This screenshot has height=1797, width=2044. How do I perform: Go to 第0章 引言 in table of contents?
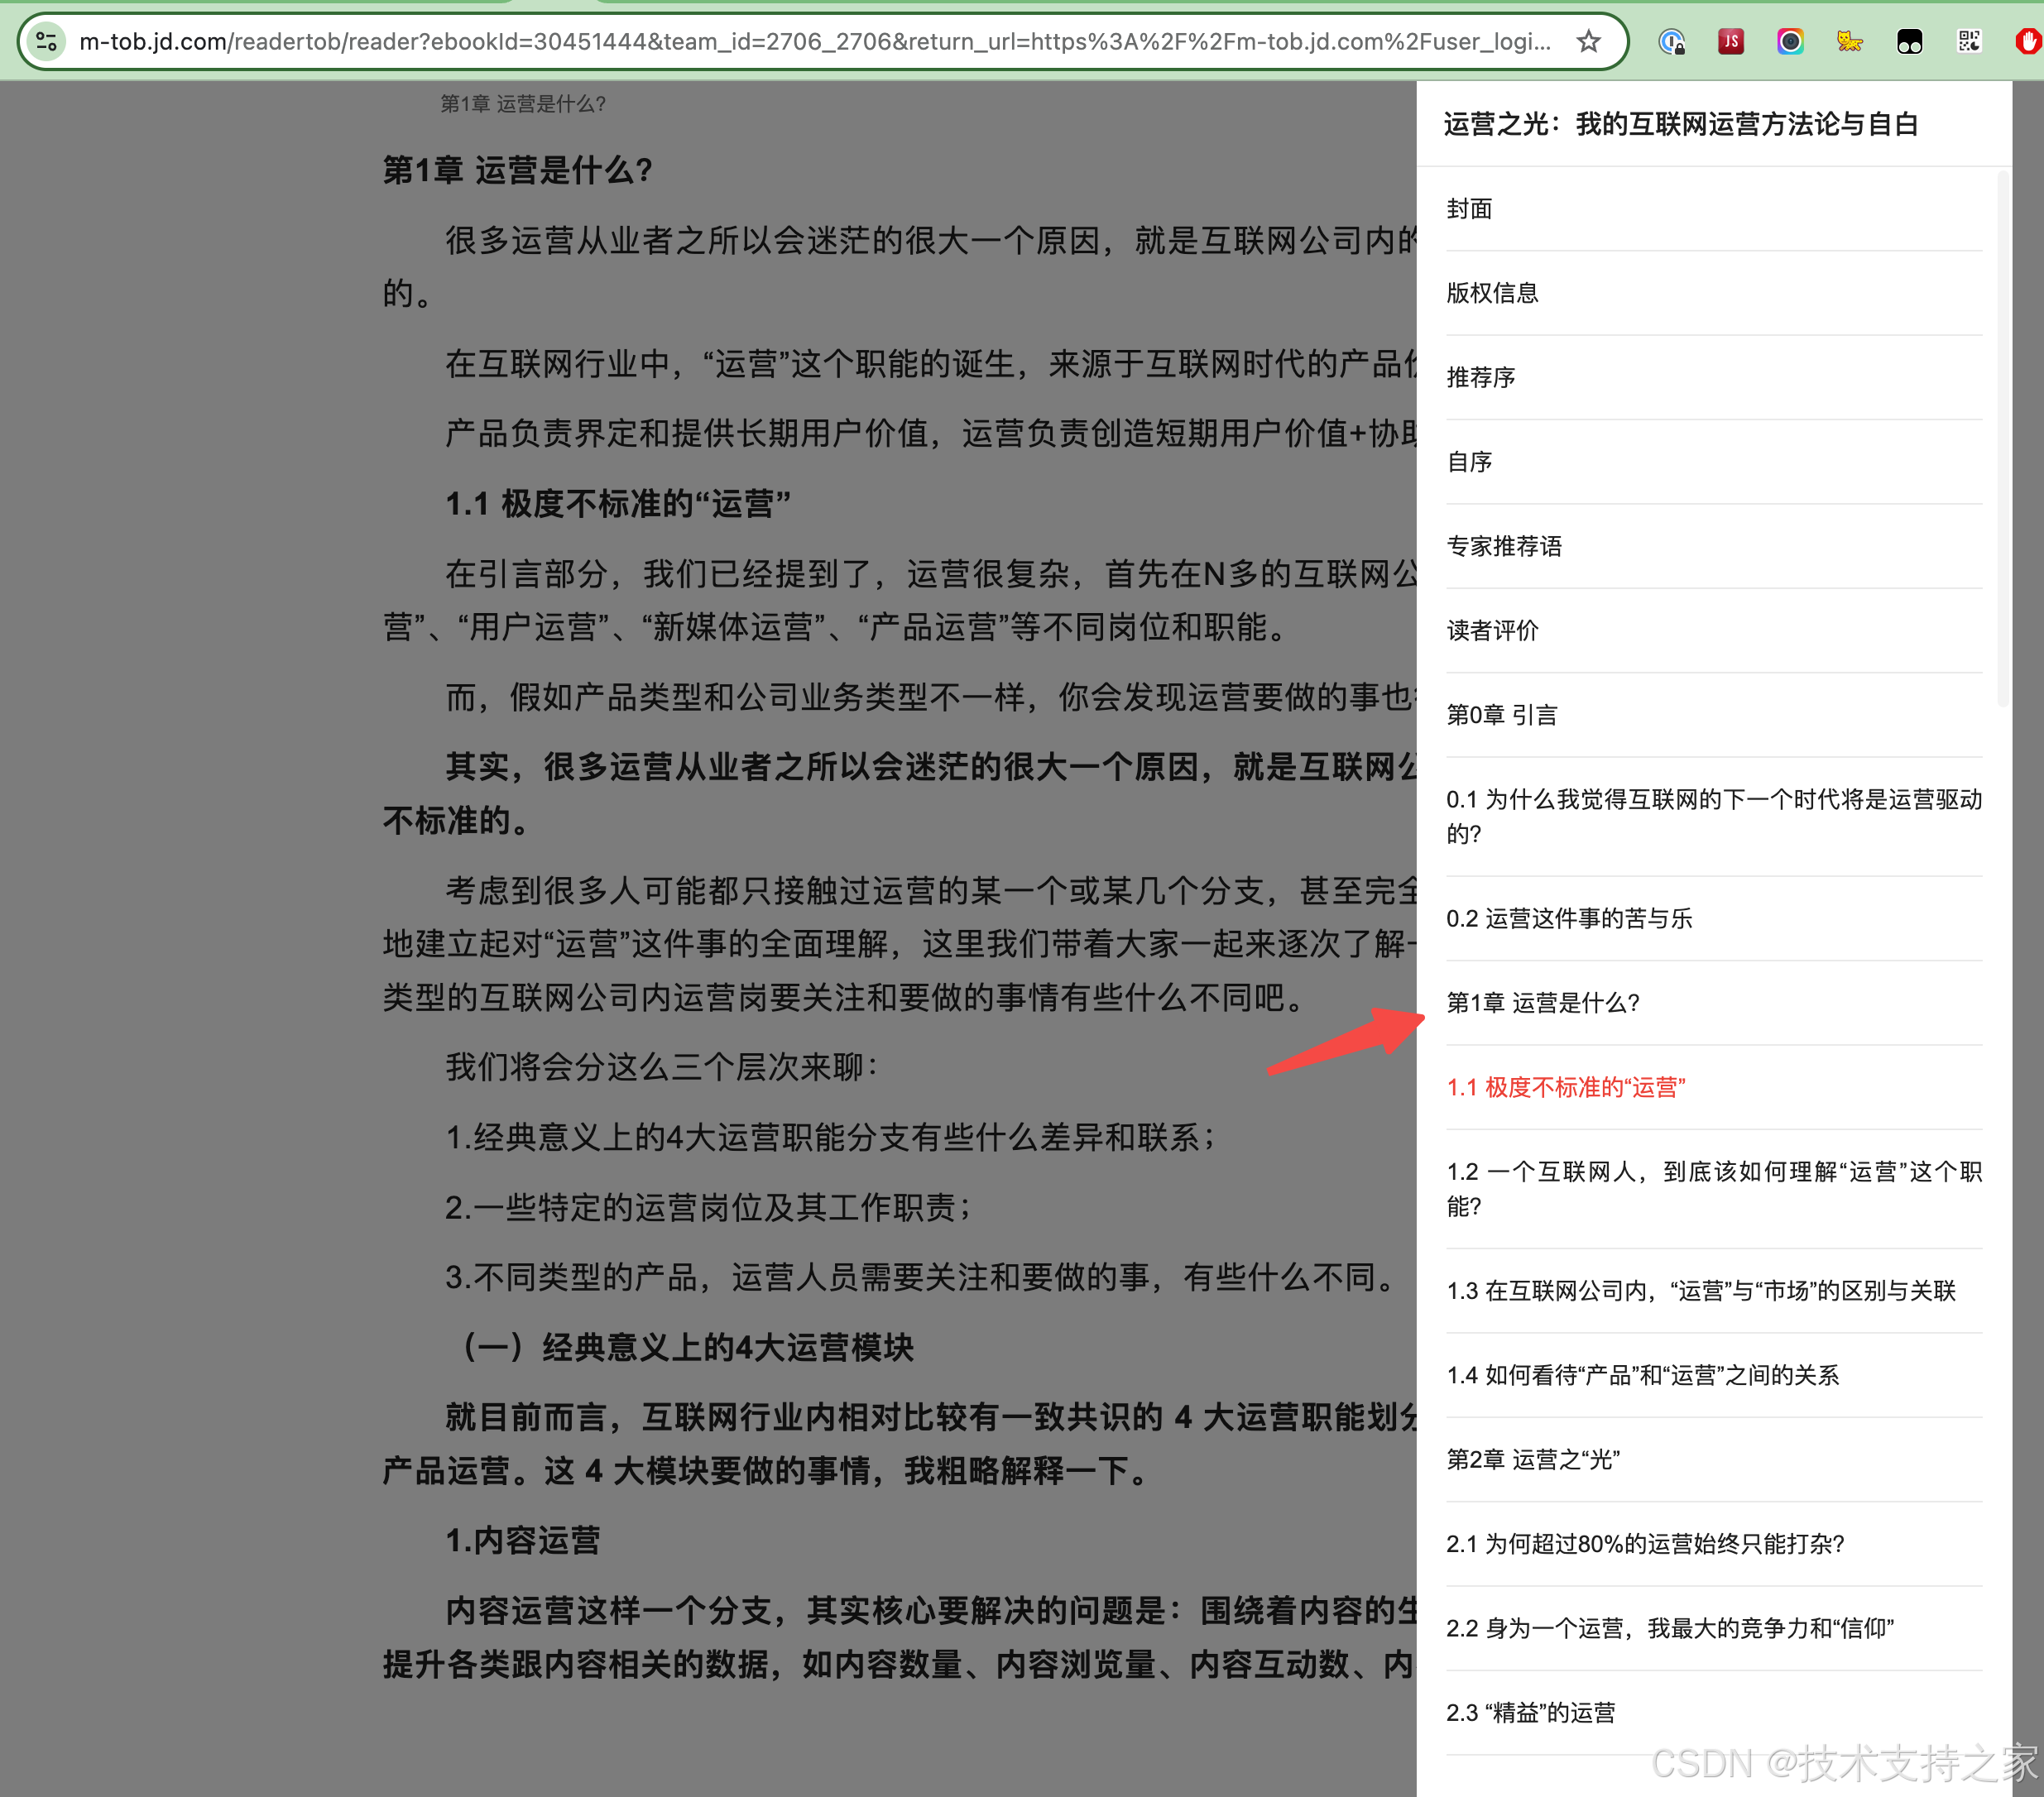1501,714
